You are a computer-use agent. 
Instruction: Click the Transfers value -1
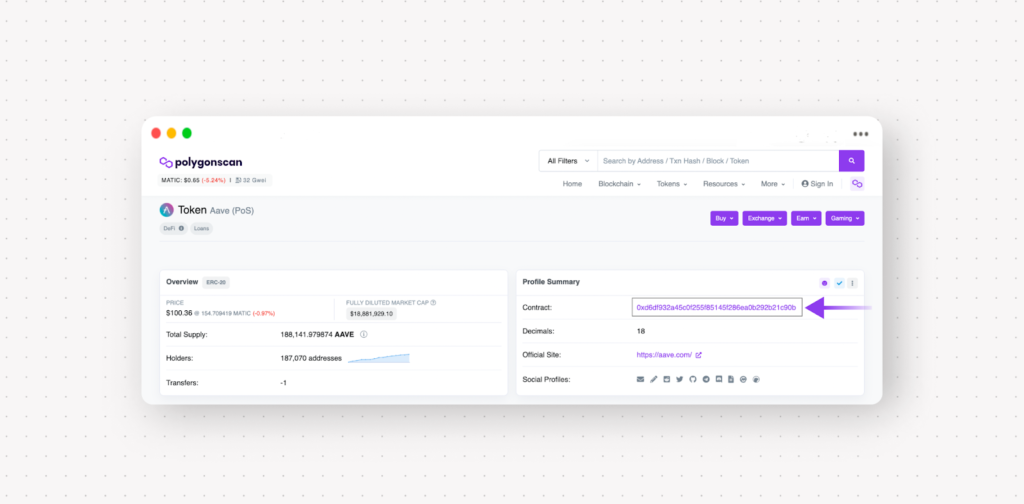pyautogui.click(x=283, y=383)
